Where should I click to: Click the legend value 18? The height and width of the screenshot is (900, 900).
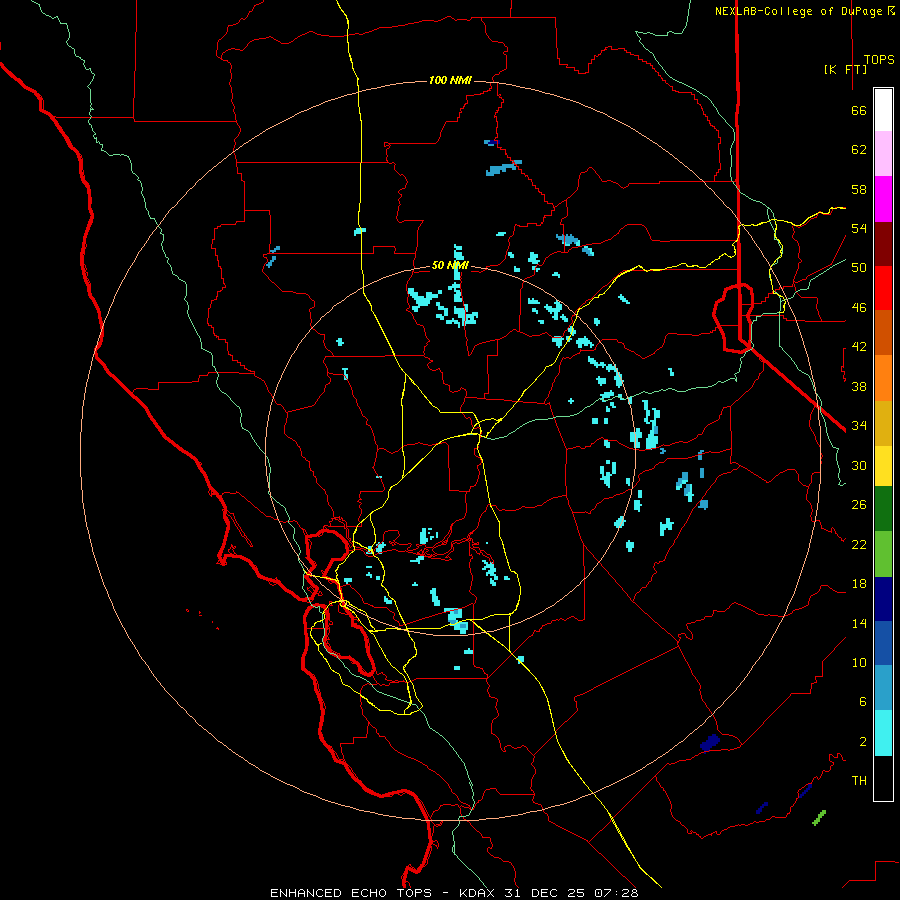(859, 584)
